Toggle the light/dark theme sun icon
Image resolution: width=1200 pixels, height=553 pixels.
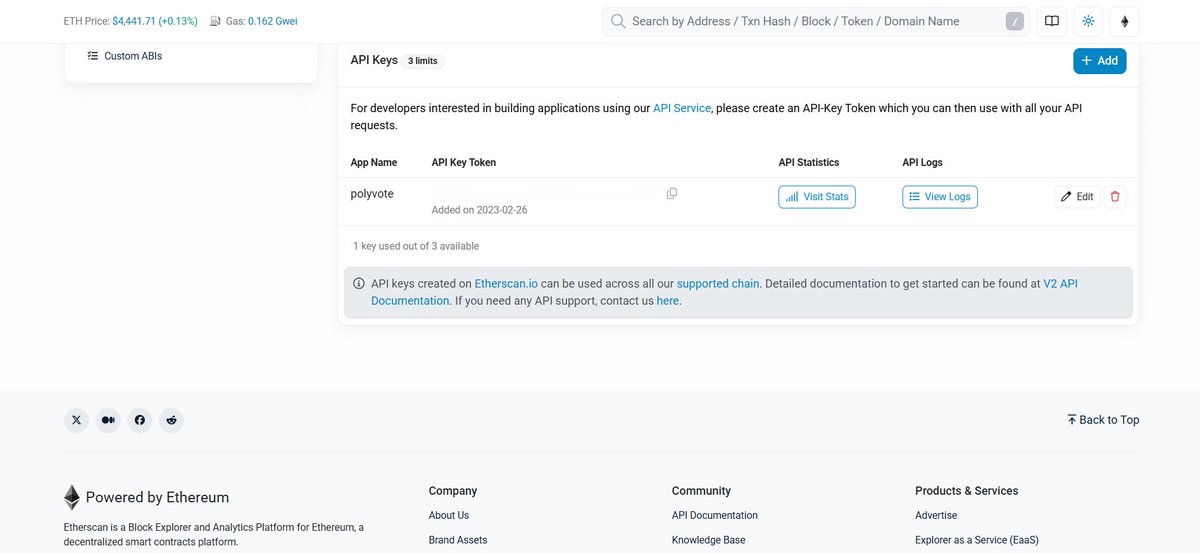[1088, 21]
